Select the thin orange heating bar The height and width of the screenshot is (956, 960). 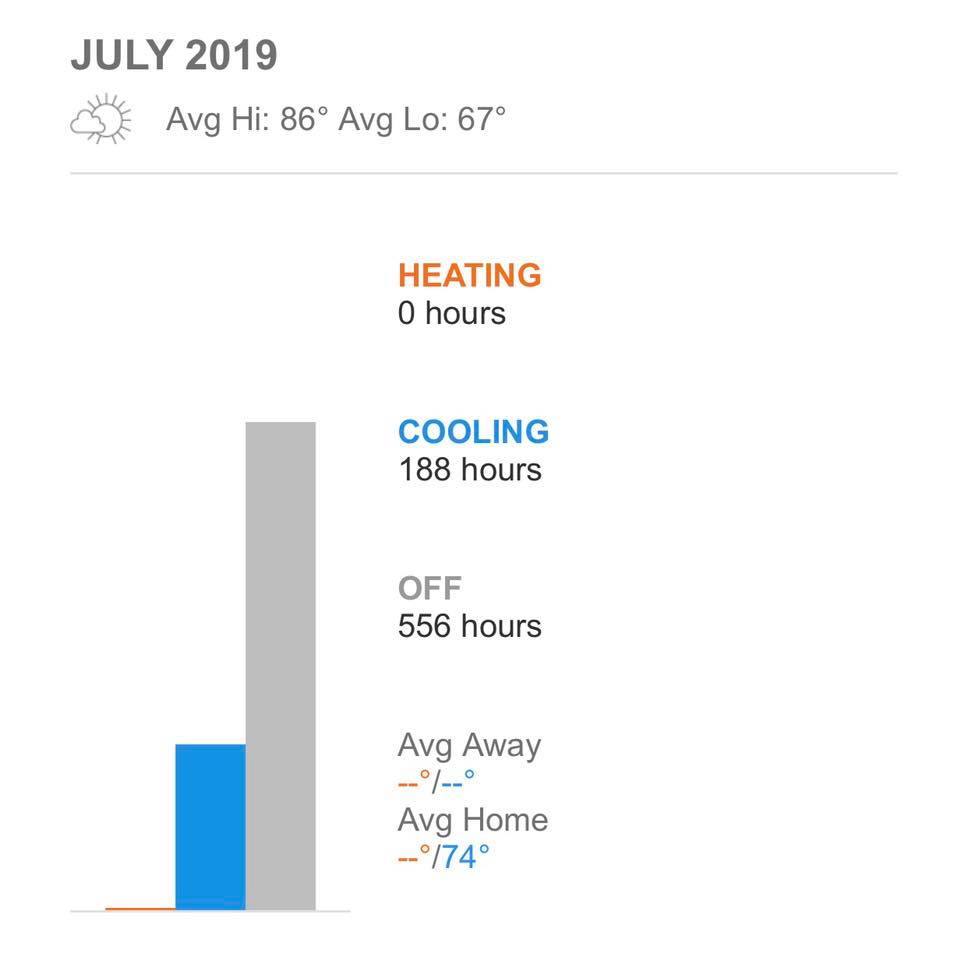tap(140, 909)
